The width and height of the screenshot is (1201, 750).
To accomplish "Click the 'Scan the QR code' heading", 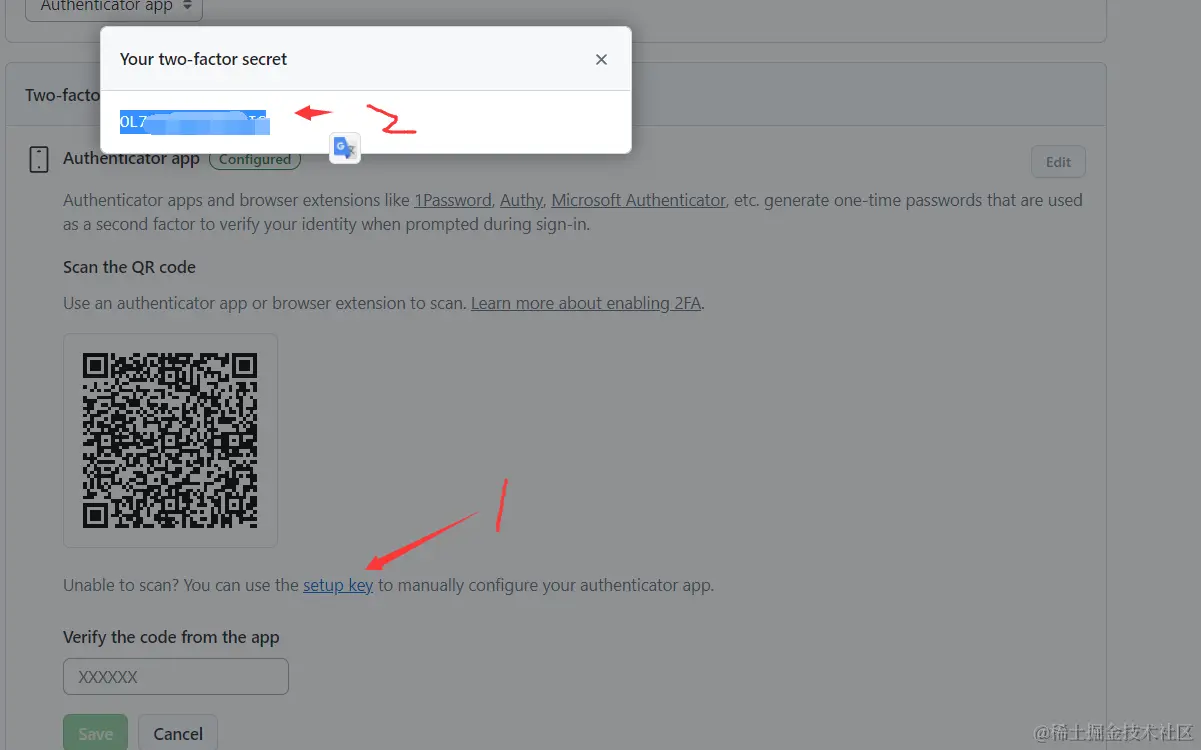I will tap(129, 267).
